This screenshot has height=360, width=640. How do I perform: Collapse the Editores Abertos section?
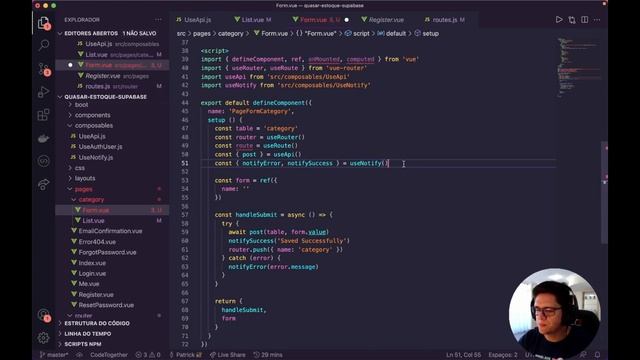pos(110,33)
